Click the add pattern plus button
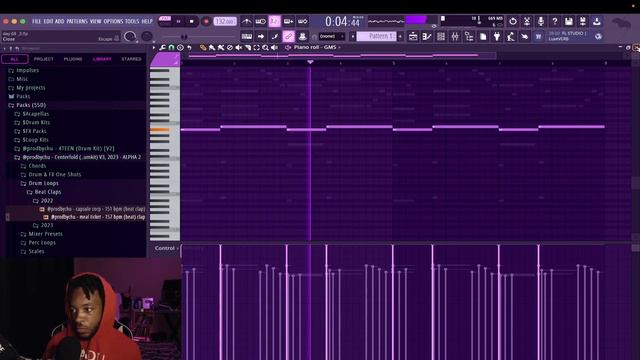Screen dimensions: 640x360 400,36
